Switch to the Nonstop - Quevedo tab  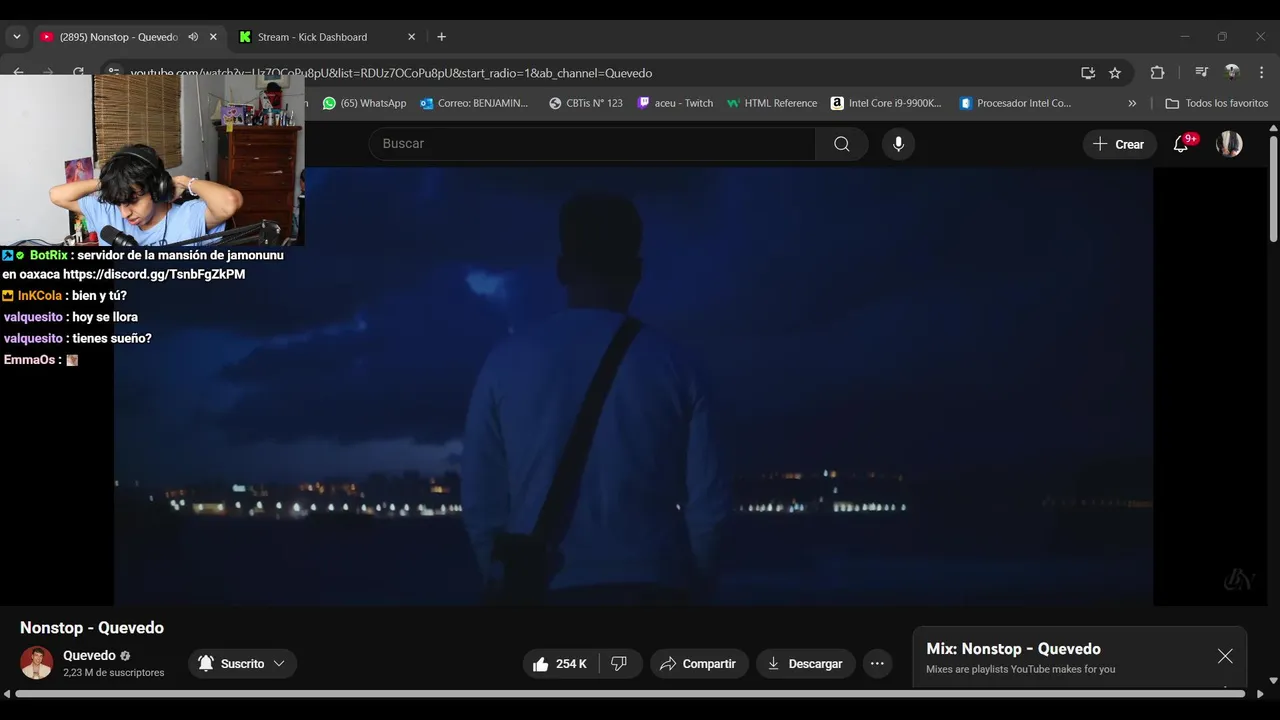[118, 37]
